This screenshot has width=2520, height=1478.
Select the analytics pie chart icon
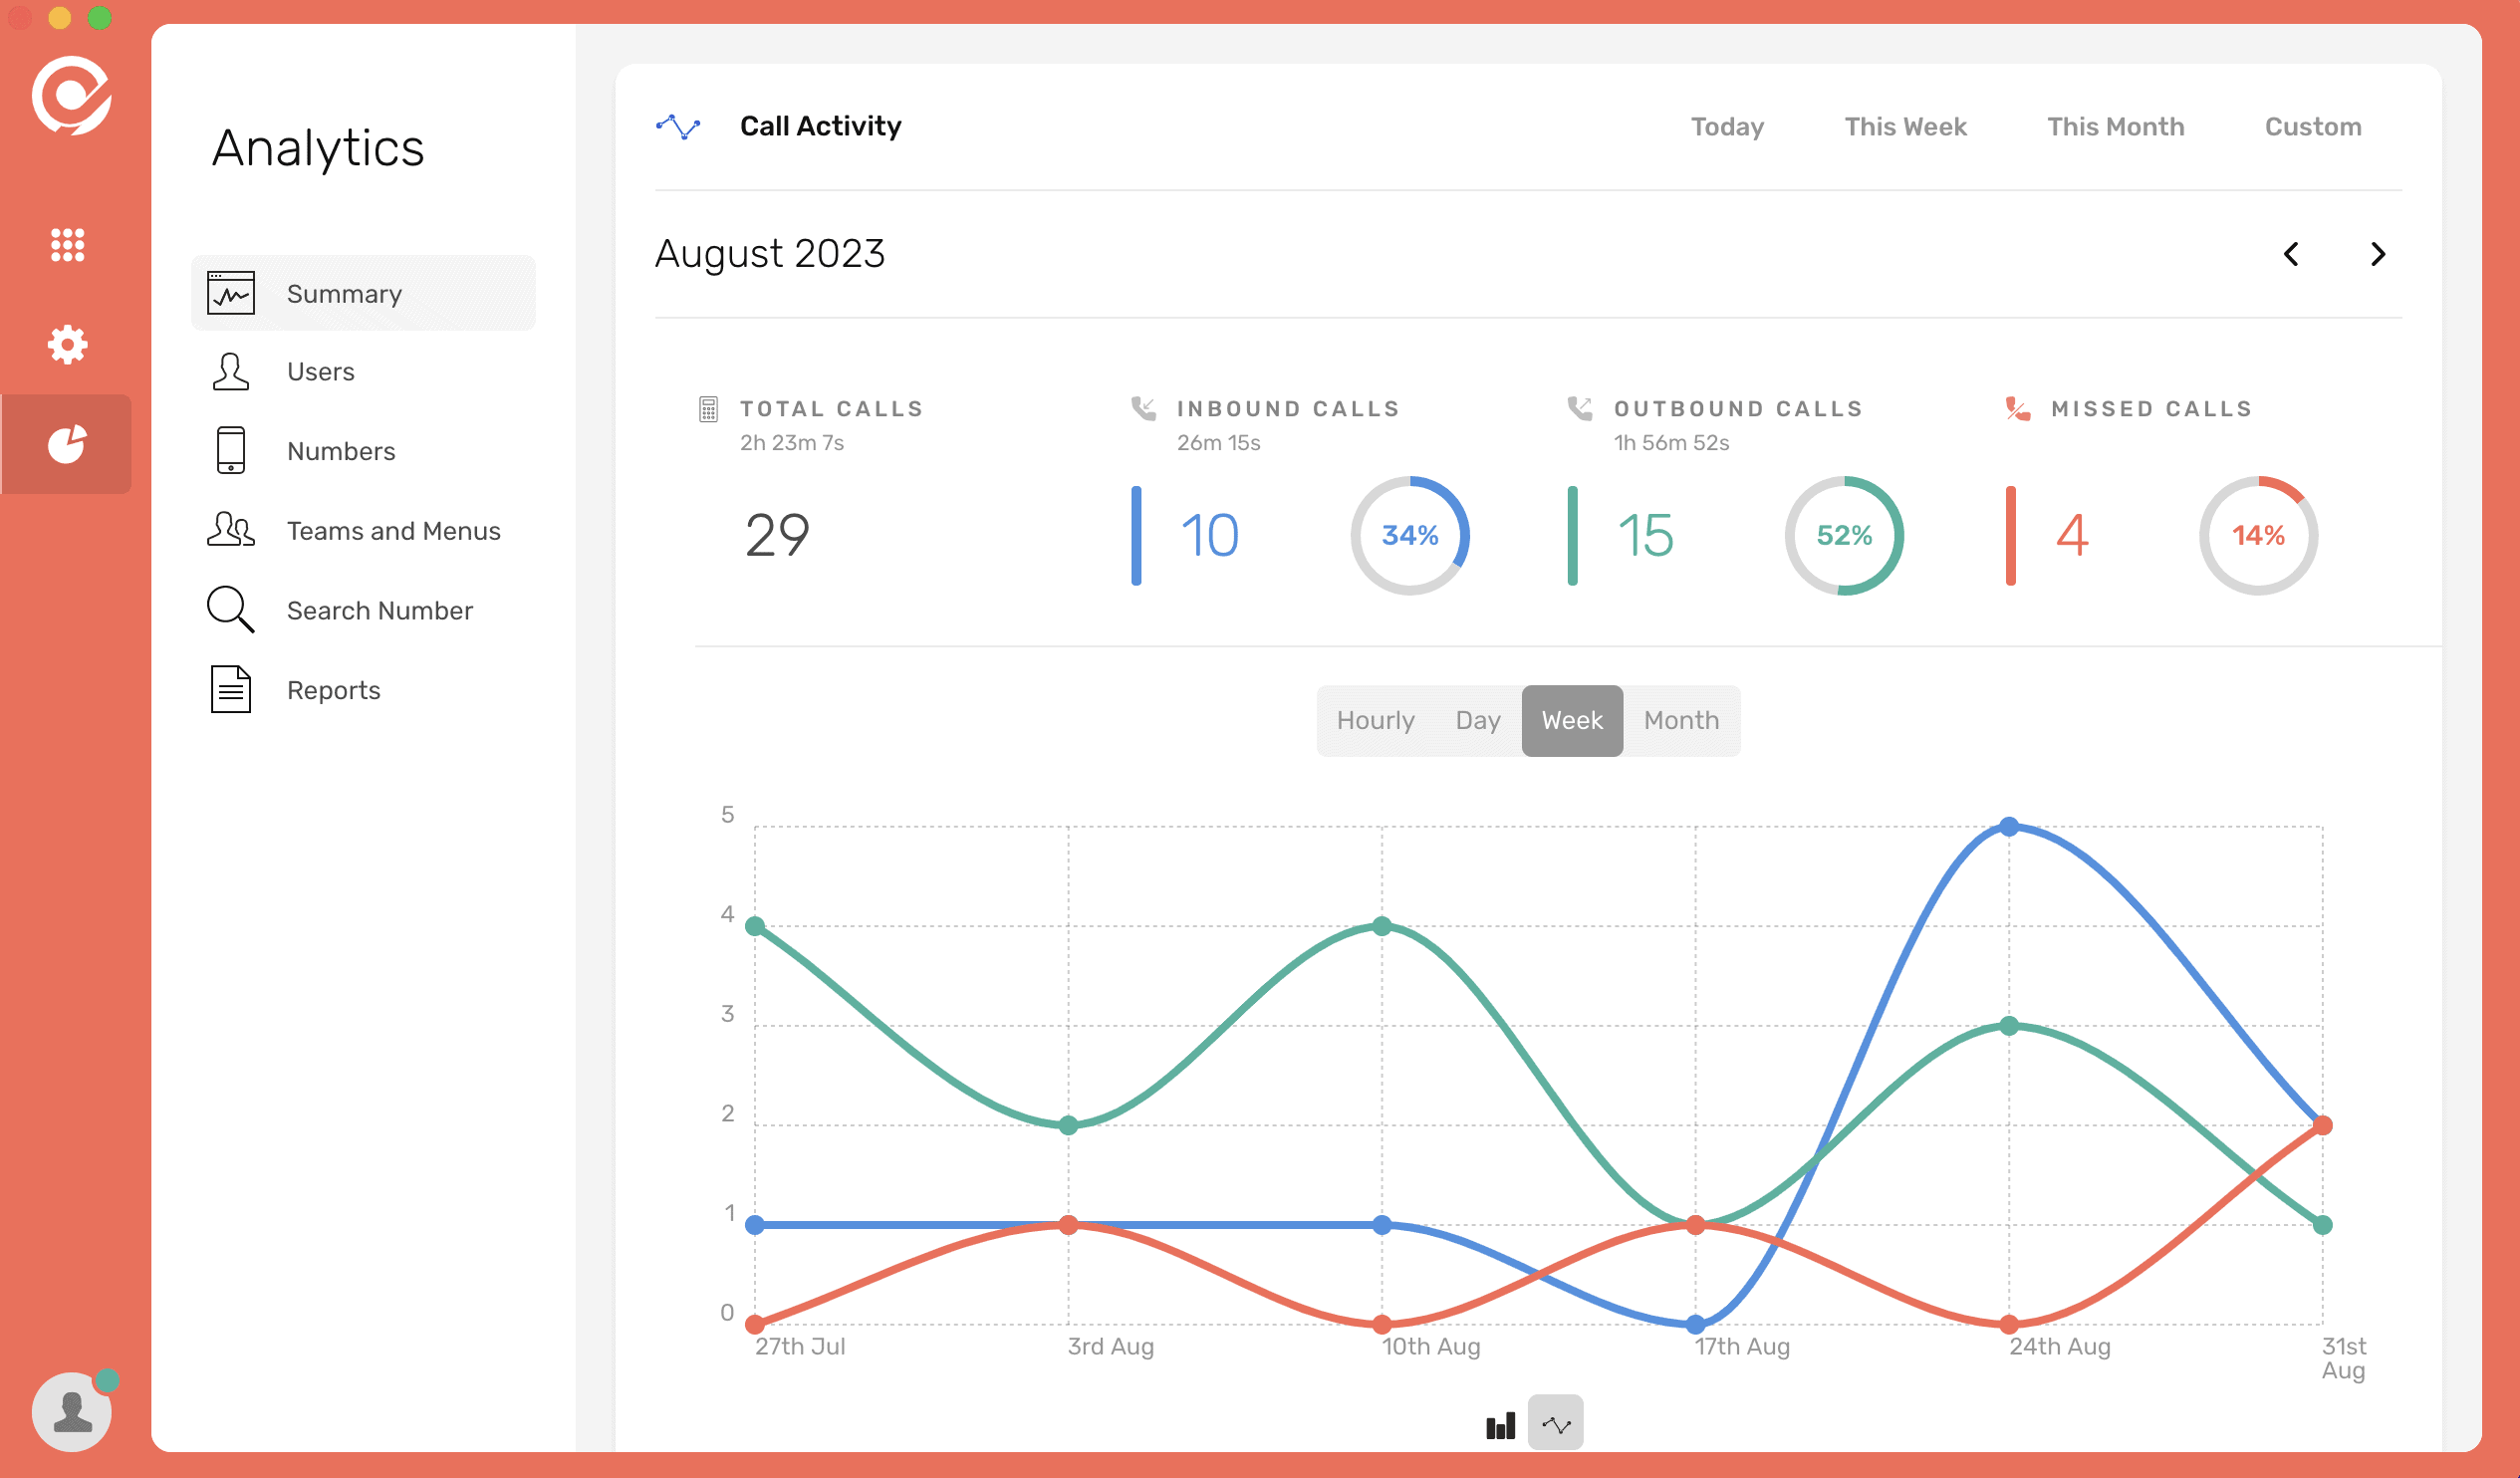click(x=67, y=444)
